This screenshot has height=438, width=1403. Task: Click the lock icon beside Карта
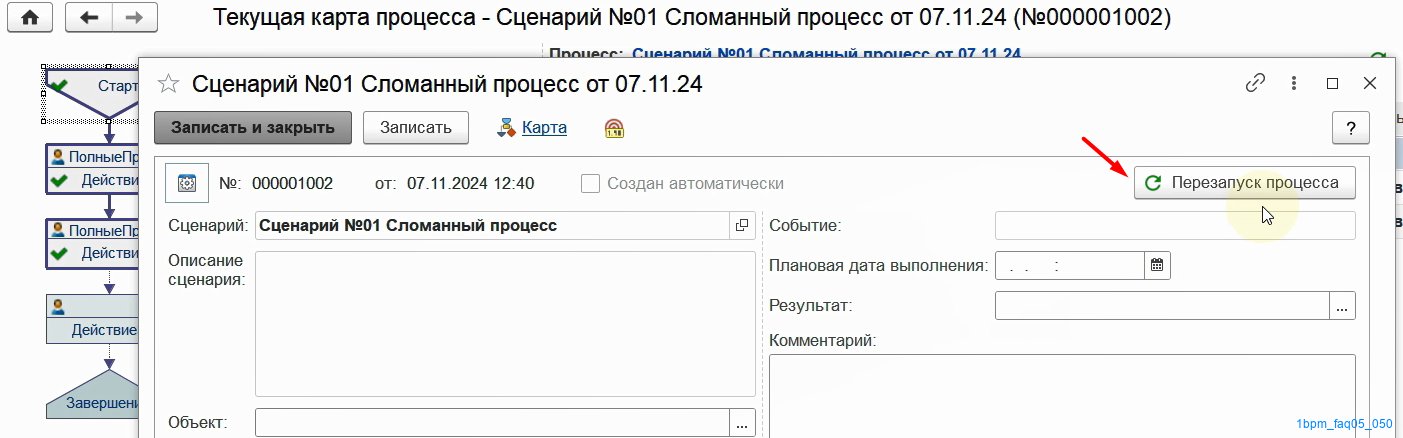point(614,128)
